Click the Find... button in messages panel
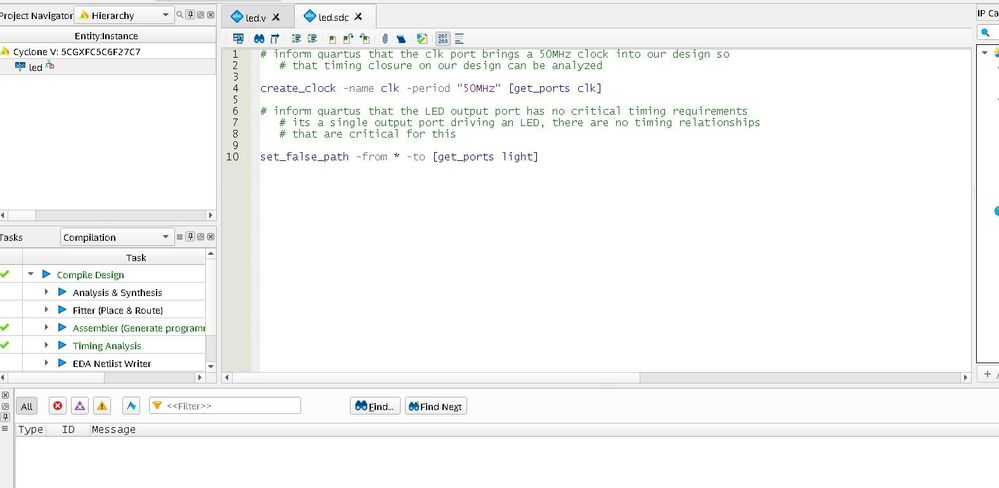This screenshot has width=999, height=488. (376, 406)
